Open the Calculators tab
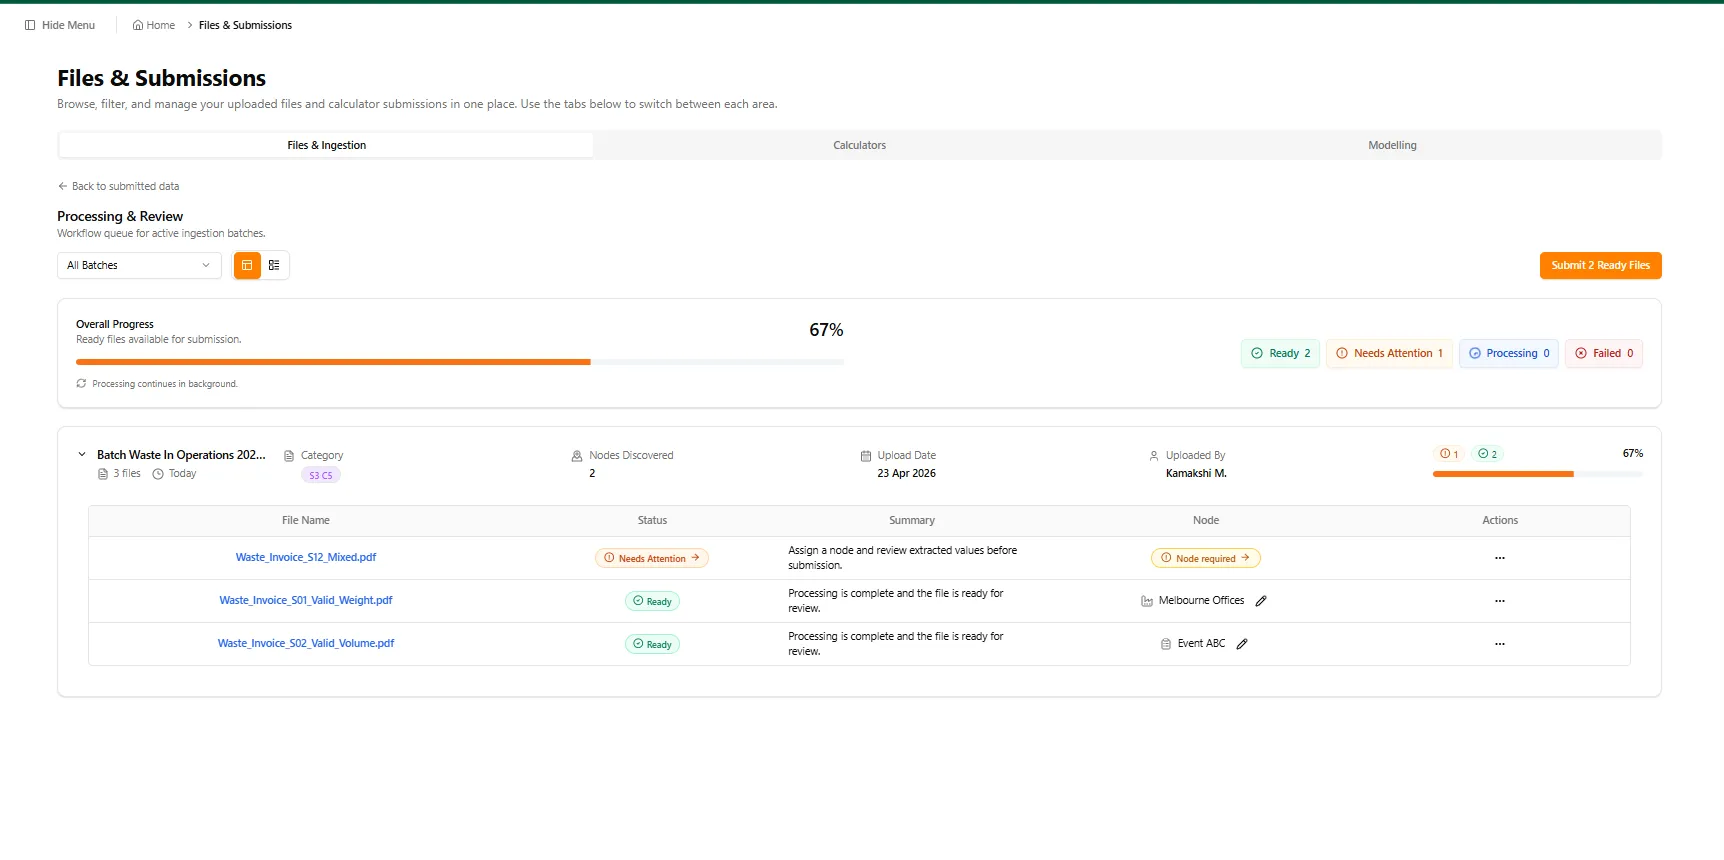 [x=859, y=145]
